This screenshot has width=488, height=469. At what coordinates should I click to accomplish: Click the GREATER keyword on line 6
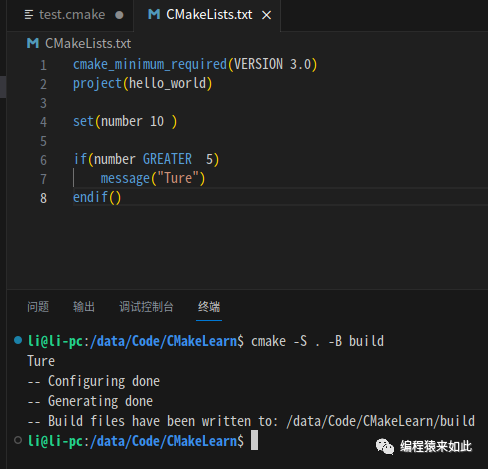coord(167,159)
